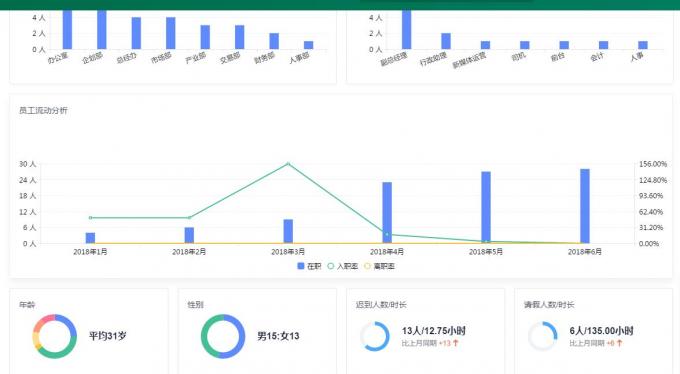Click the red up arrow beside +6
The width and height of the screenshot is (680, 374).
pos(619,343)
